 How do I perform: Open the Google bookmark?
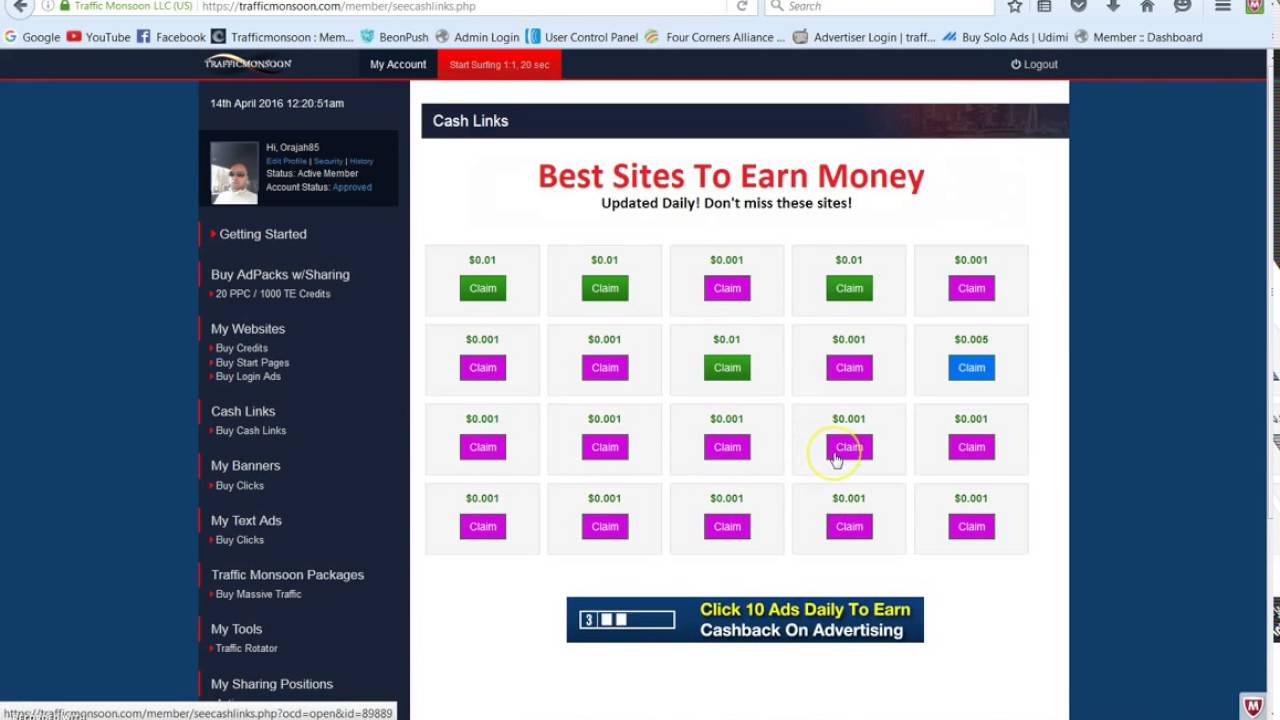32,37
